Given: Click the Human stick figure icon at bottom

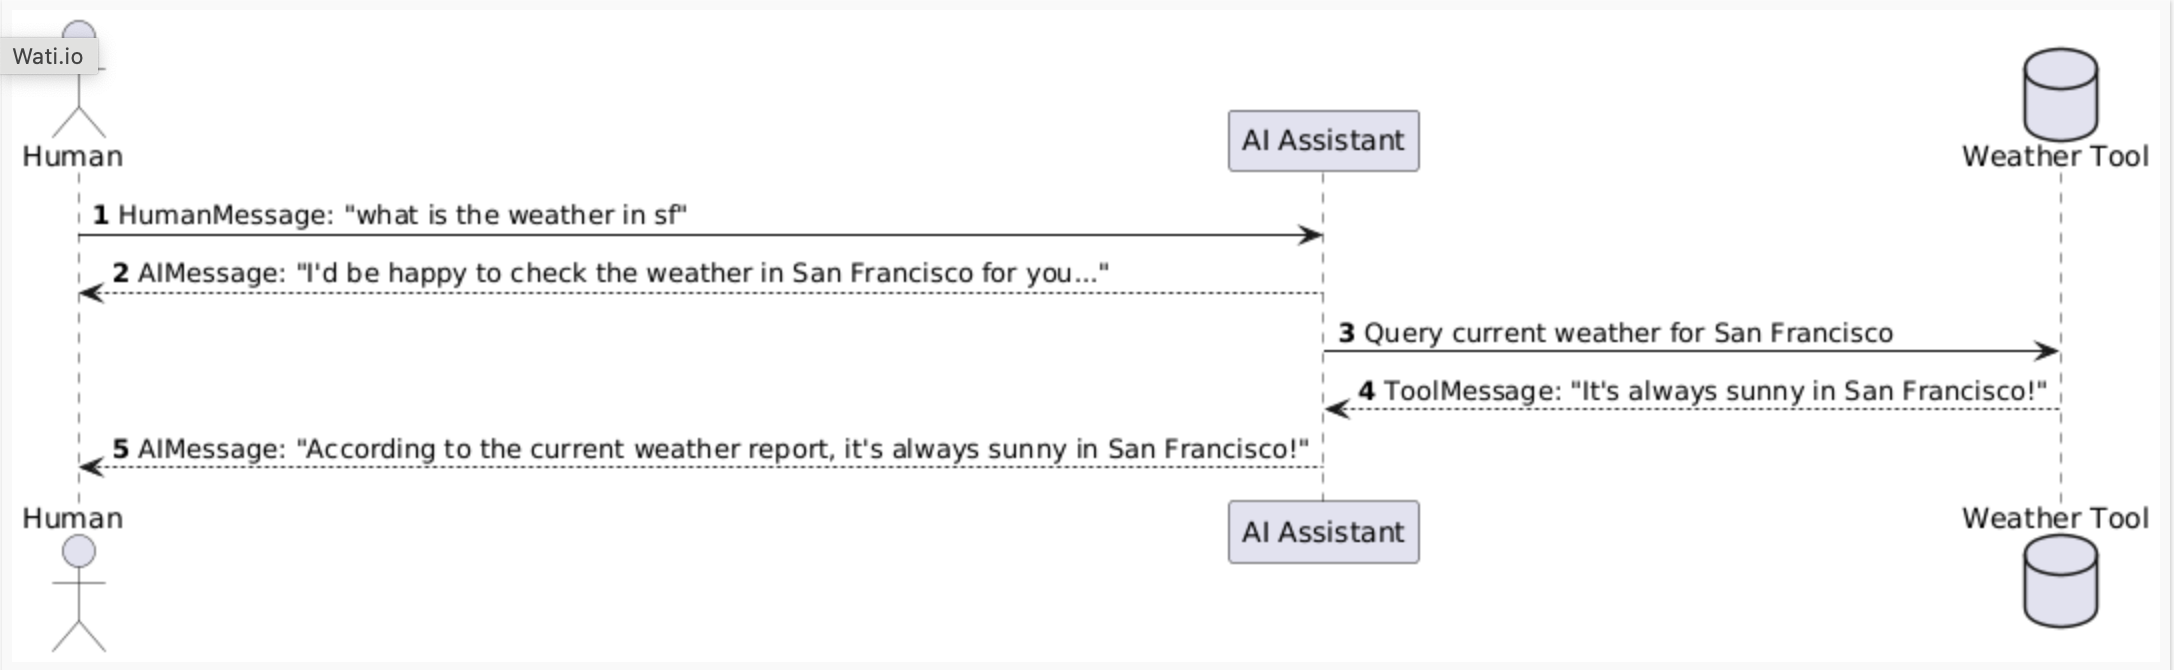Looking at the screenshot, I should 79,592.
